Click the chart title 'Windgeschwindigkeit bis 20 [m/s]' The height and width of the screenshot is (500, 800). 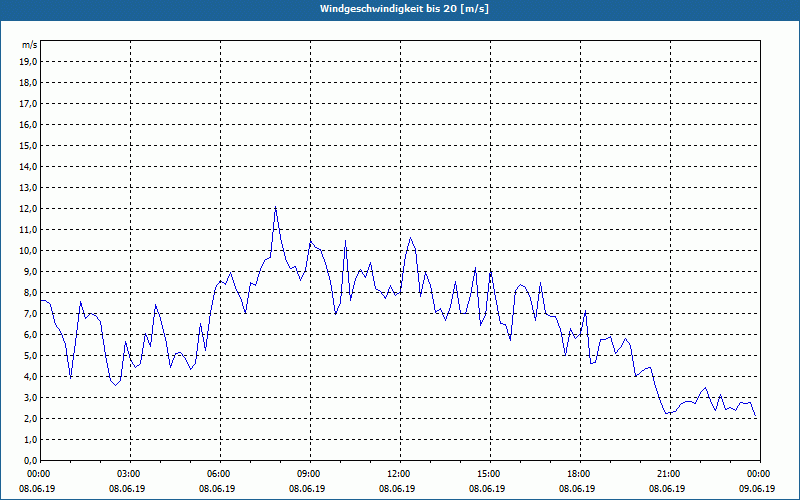tap(404, 9)
